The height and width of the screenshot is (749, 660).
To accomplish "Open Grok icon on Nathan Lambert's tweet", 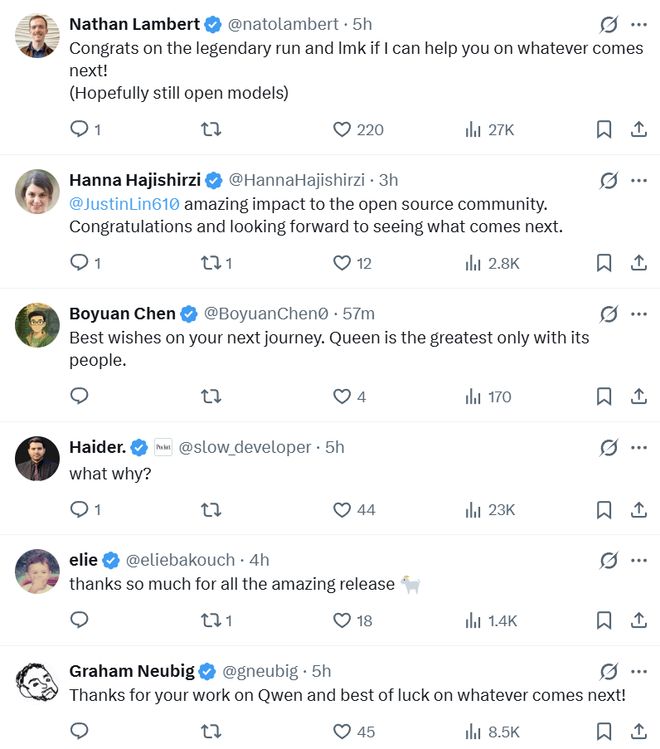I will tap(607, 24).
